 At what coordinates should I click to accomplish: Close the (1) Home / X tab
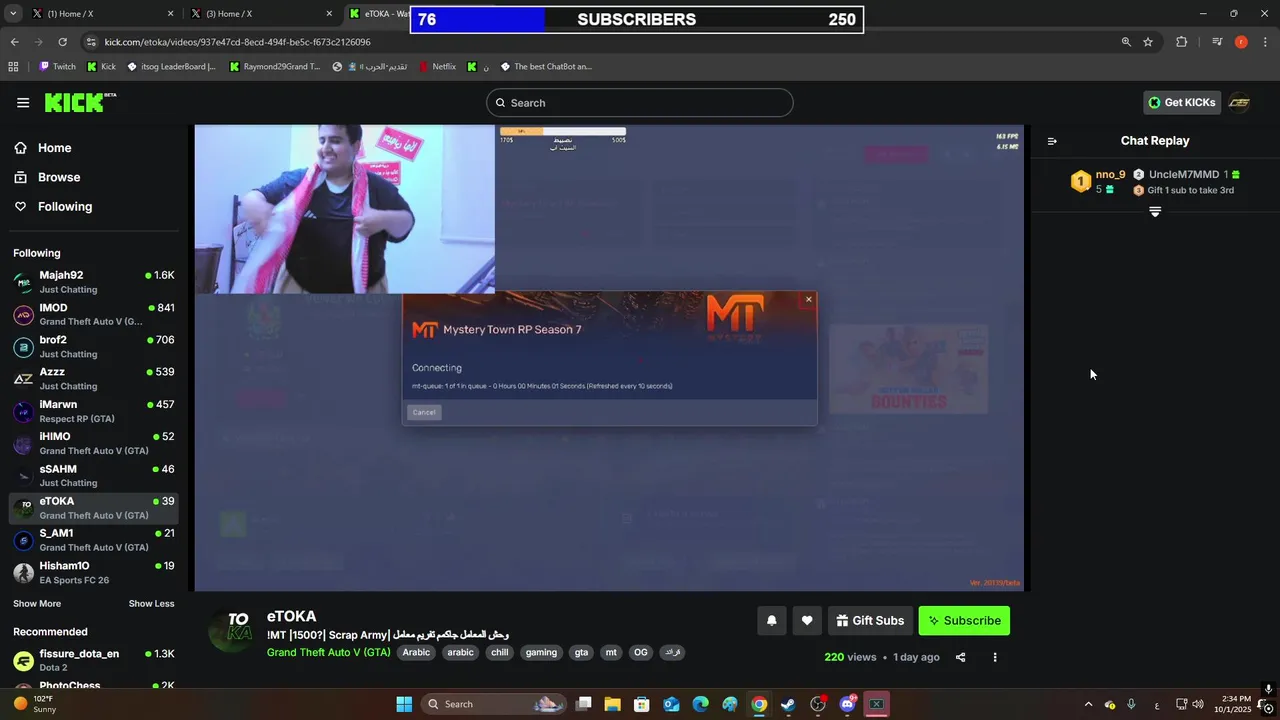[170, 14]
